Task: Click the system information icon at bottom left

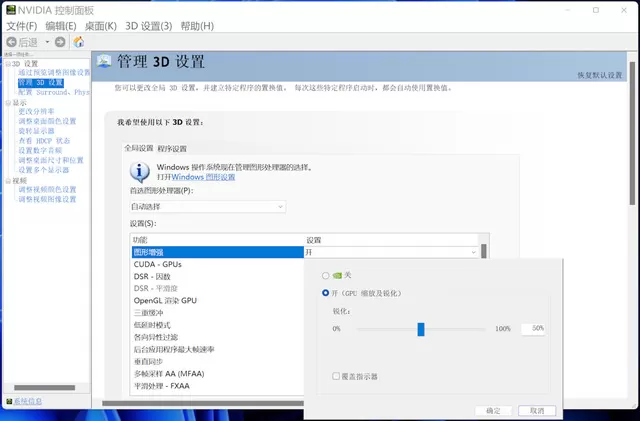Action: [9, 401]
